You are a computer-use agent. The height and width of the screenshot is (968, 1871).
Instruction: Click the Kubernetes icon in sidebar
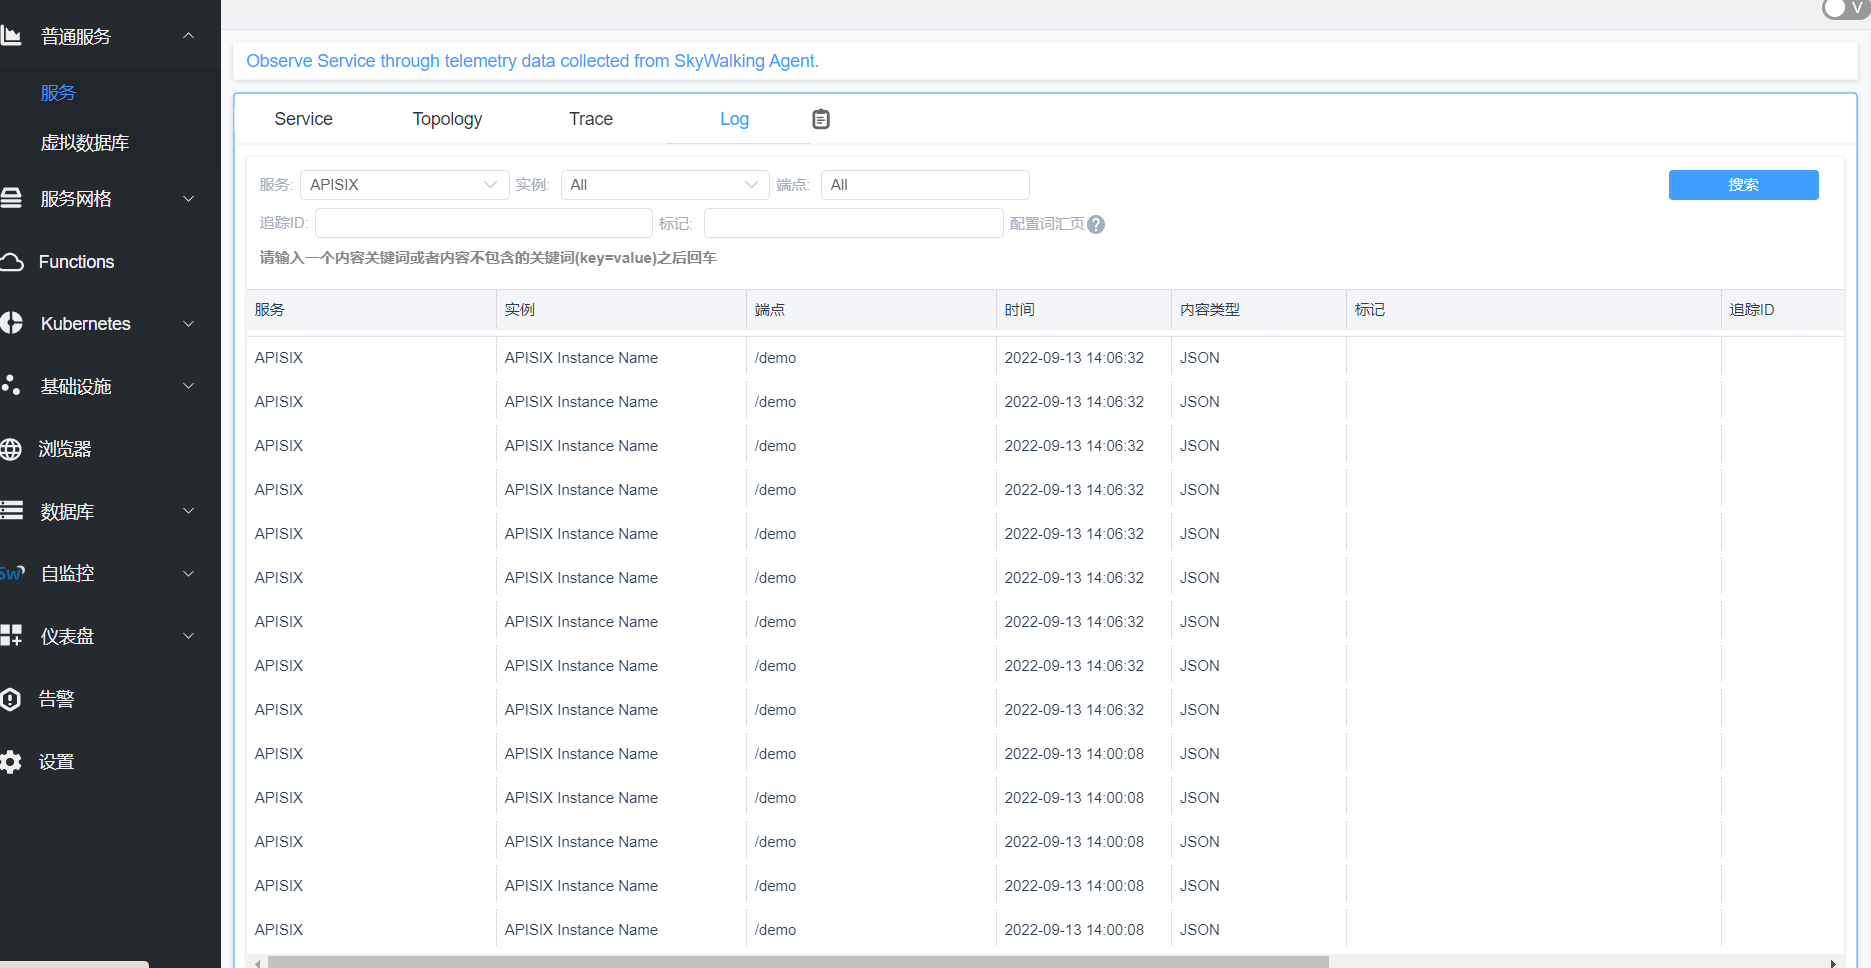11,323
